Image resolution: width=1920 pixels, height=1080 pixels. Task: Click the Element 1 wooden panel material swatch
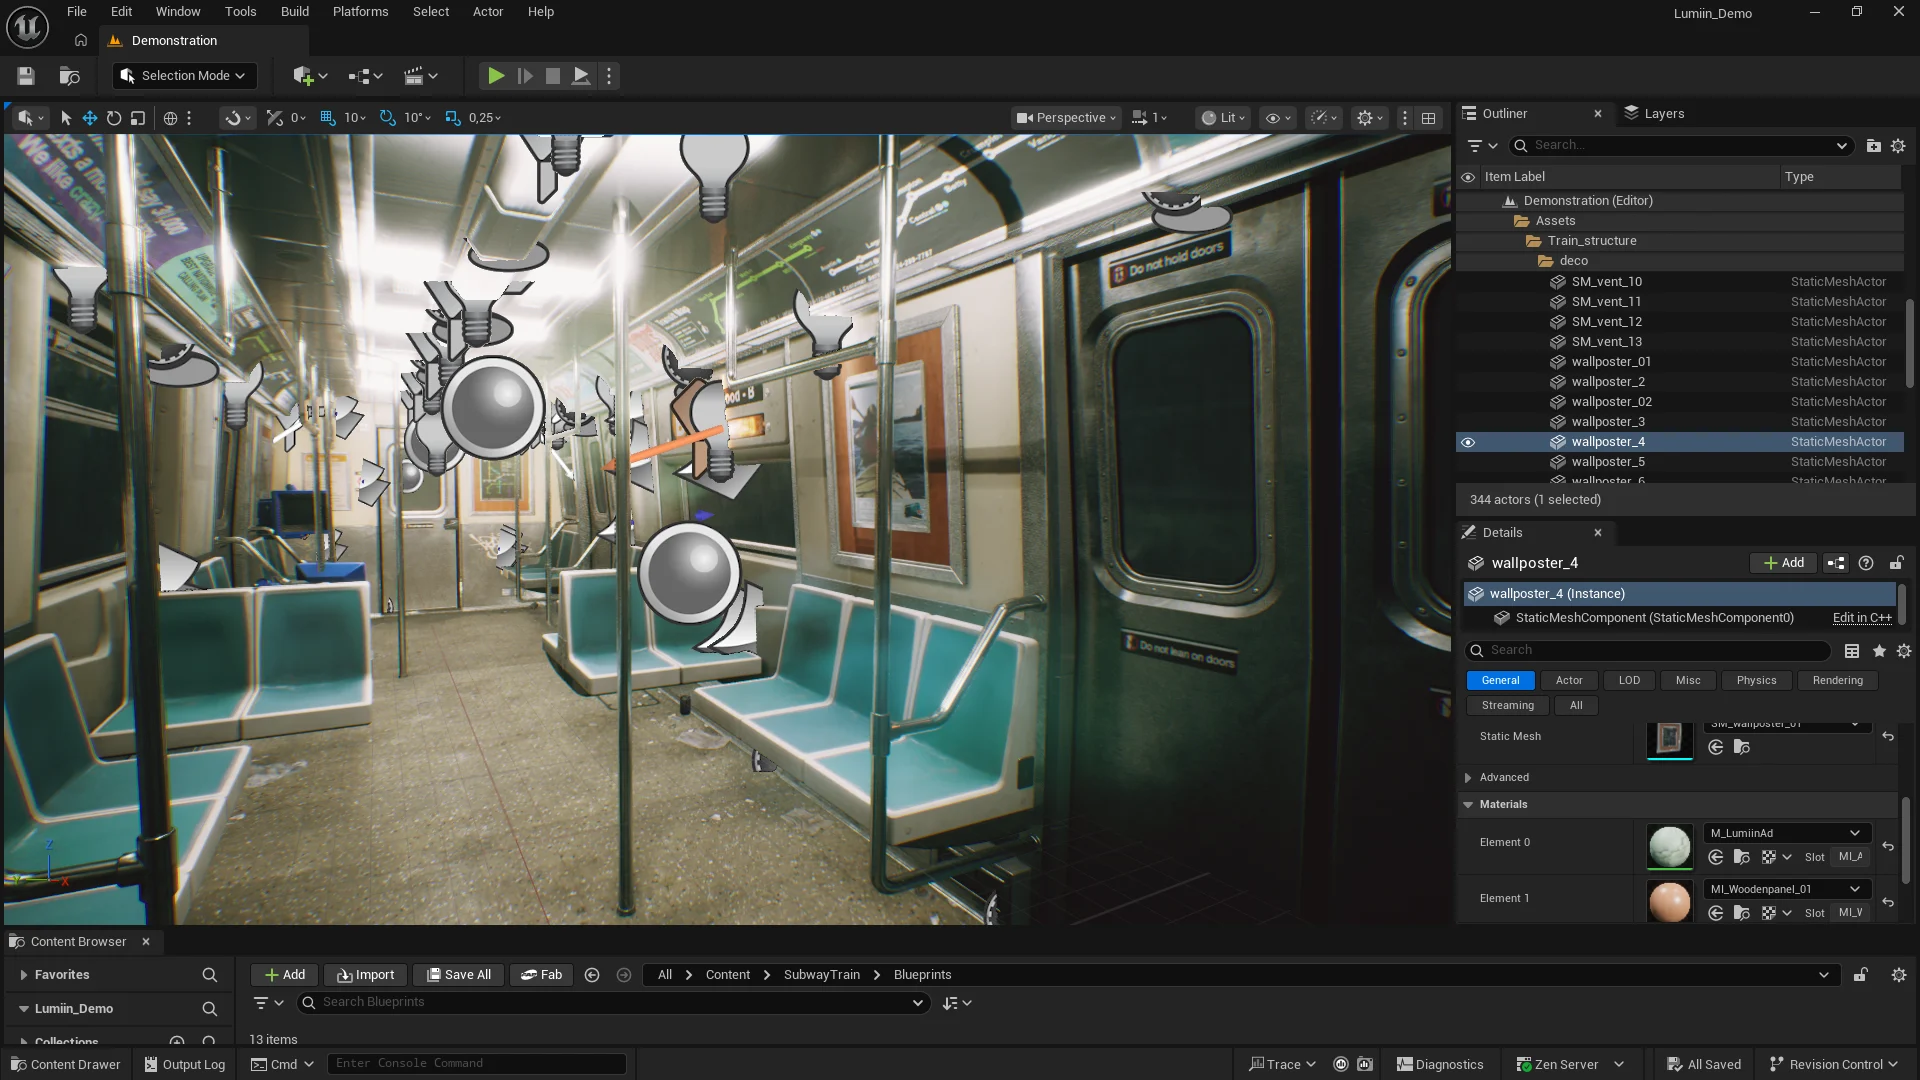tap(1669, 902)
